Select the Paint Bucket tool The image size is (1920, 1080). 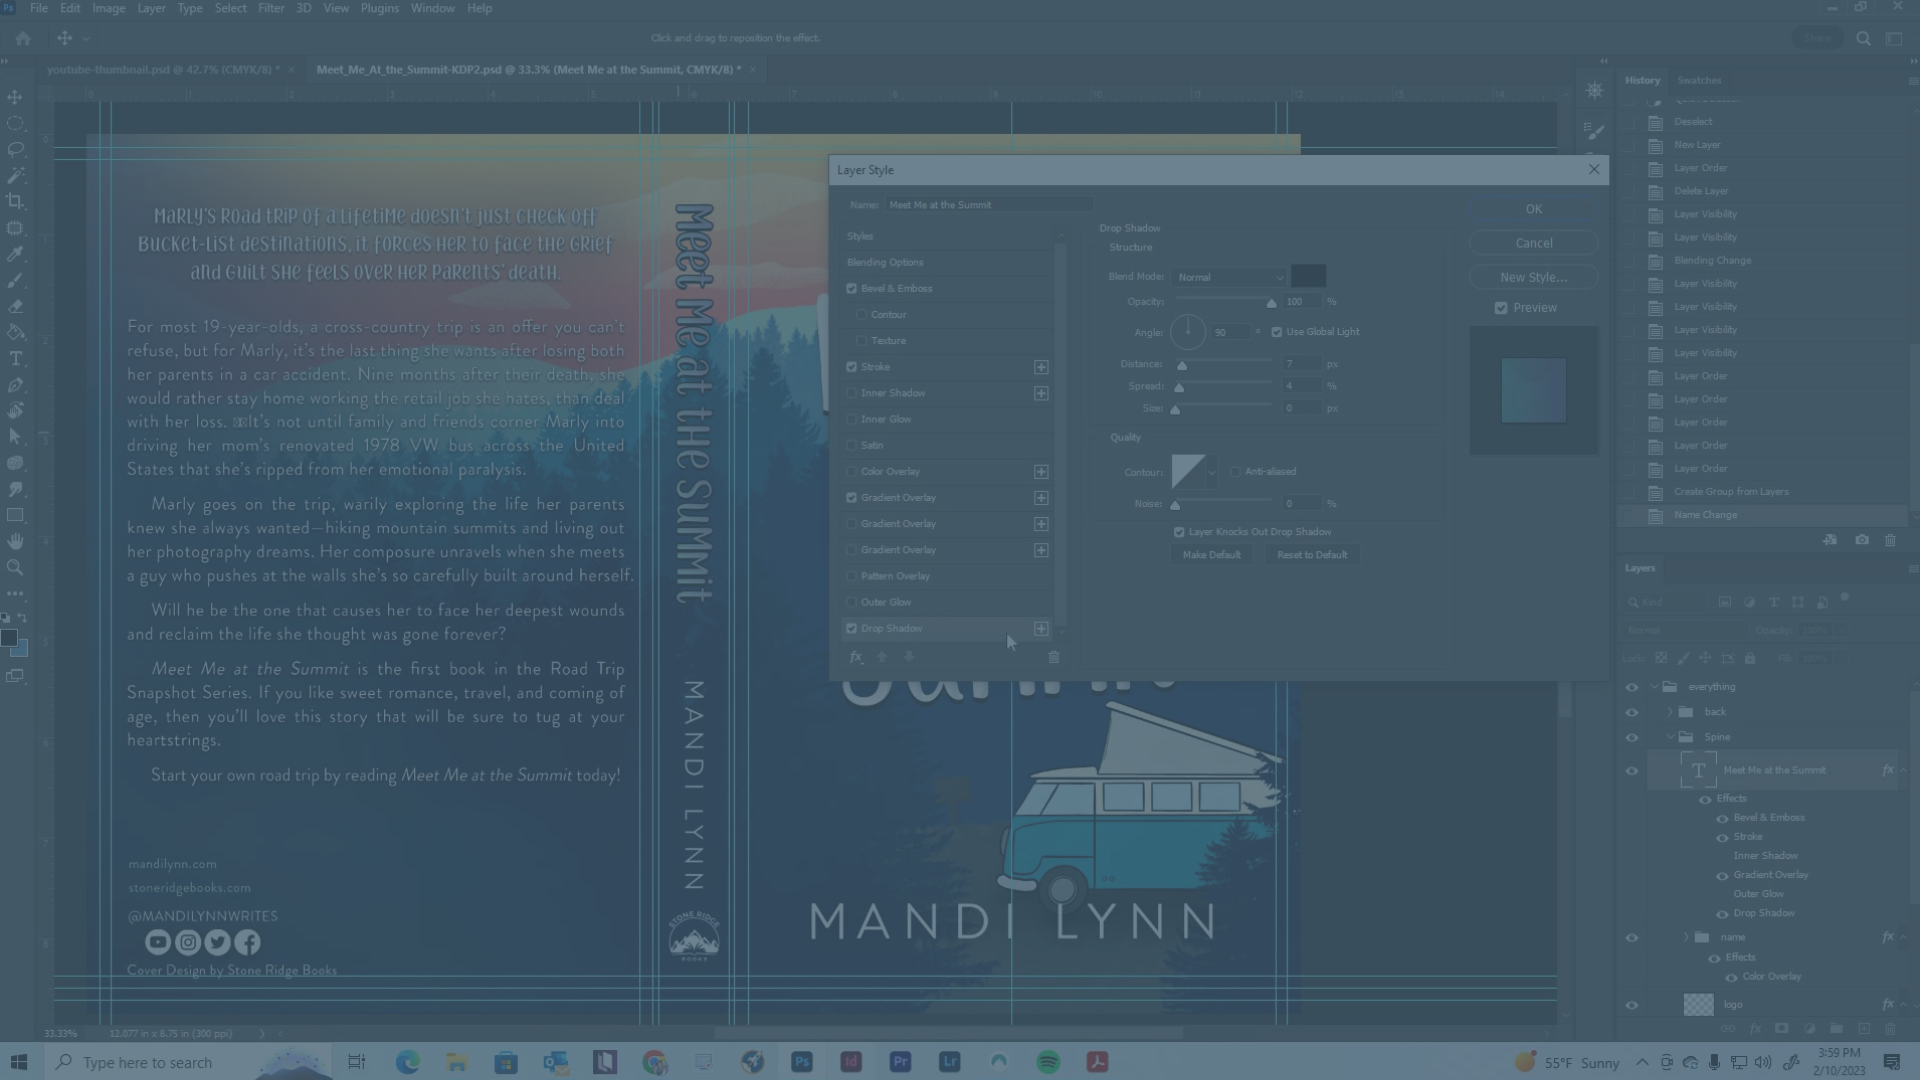15,332
